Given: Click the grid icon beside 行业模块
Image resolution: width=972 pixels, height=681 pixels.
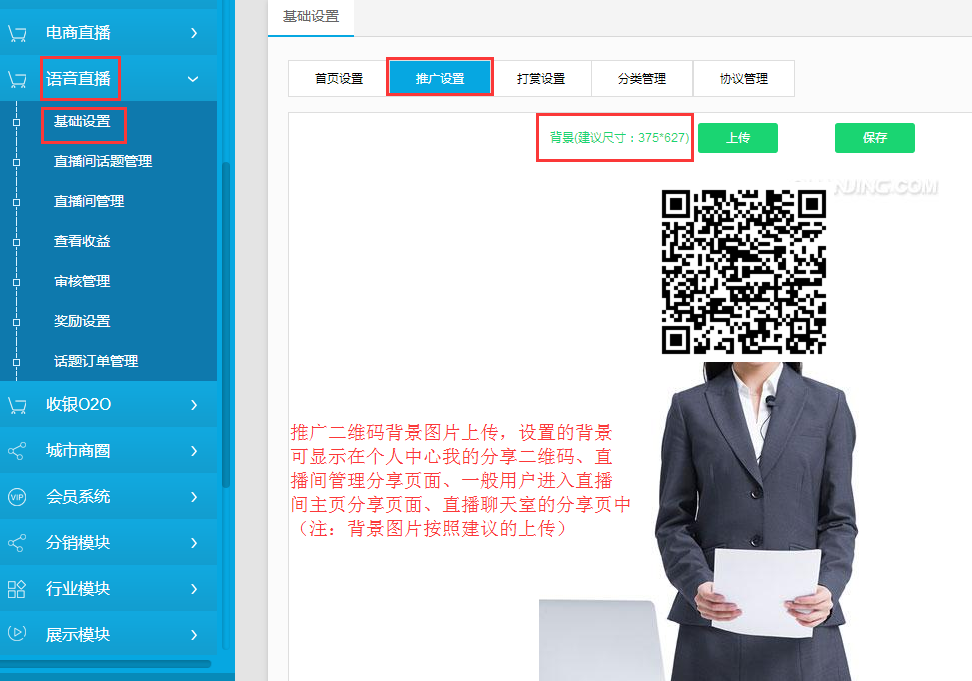Looking at the screenshot, I should tap(17, 589).
